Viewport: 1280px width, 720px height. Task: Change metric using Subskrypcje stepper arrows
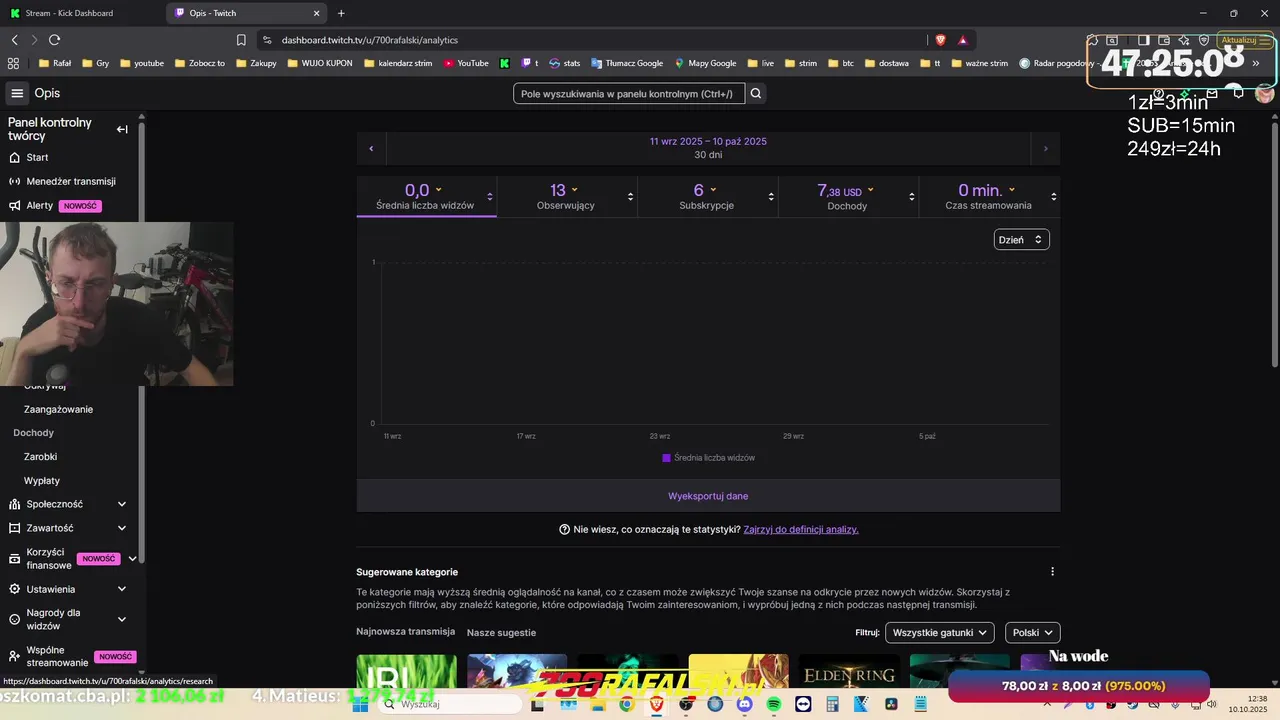[771, 197]
